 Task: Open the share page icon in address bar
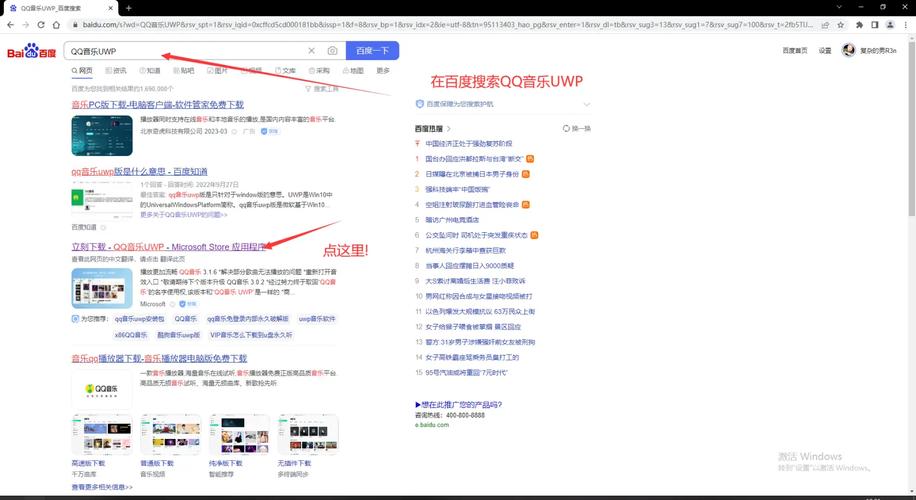[x=825, y=25]
